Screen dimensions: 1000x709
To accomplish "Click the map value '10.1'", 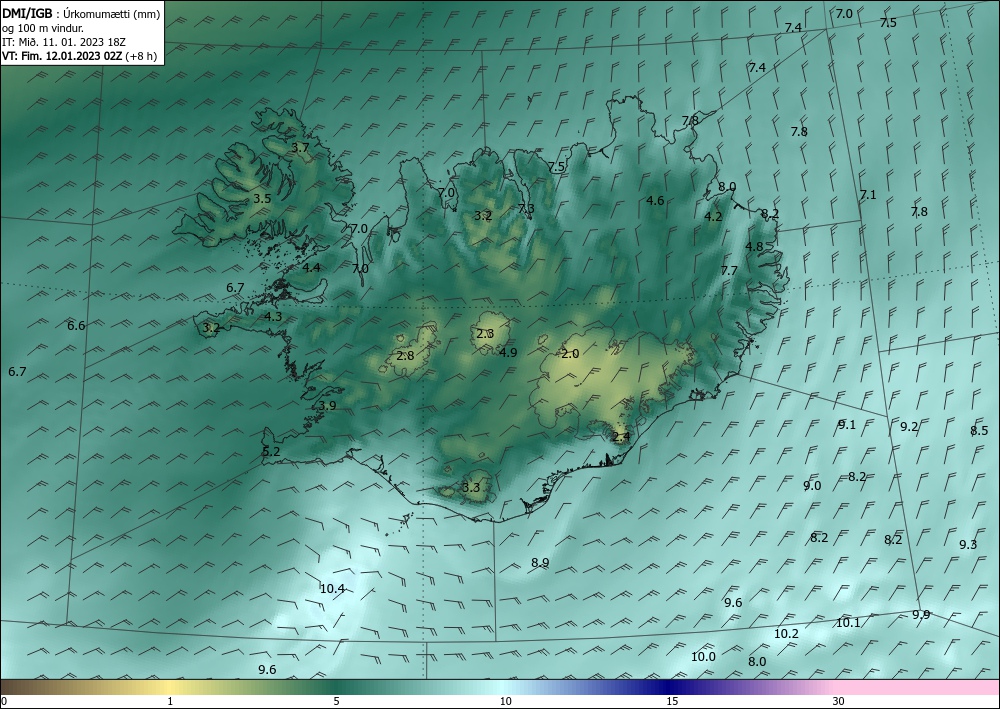I will [x=848, y=623].
